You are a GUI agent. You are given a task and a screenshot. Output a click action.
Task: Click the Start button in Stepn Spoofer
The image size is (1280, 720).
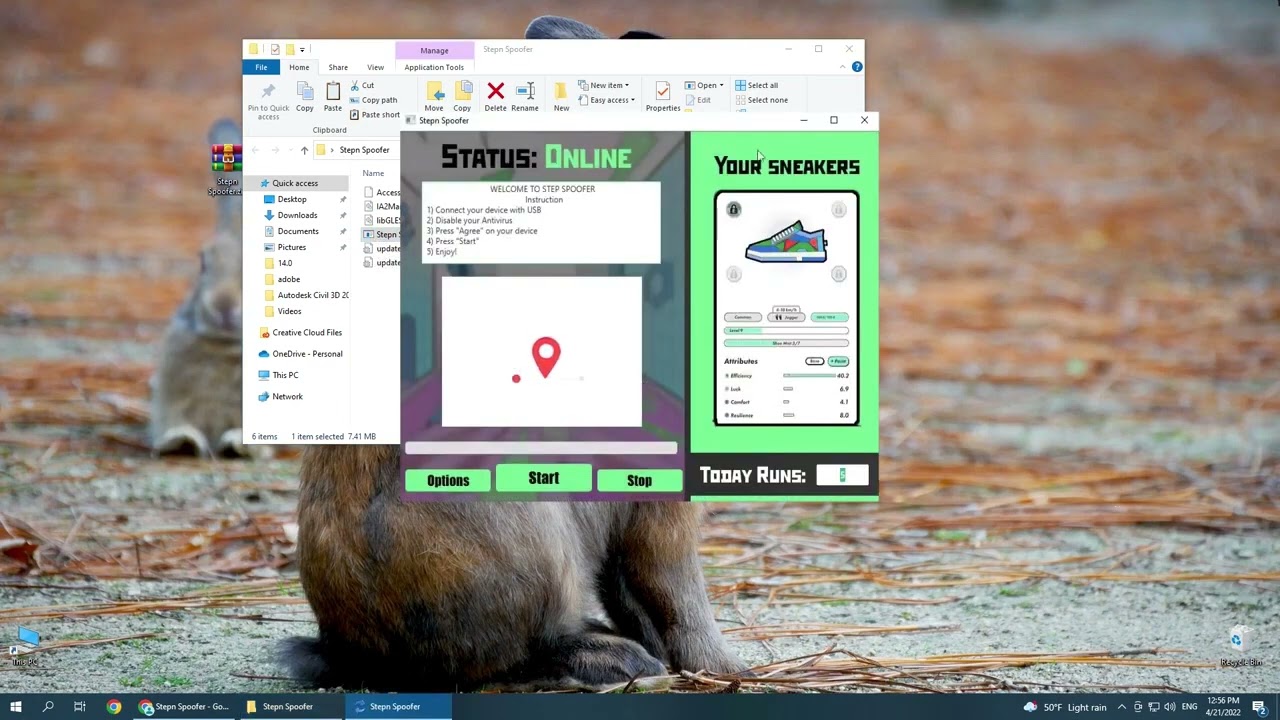pyautogui.click(x=544, y=478)
